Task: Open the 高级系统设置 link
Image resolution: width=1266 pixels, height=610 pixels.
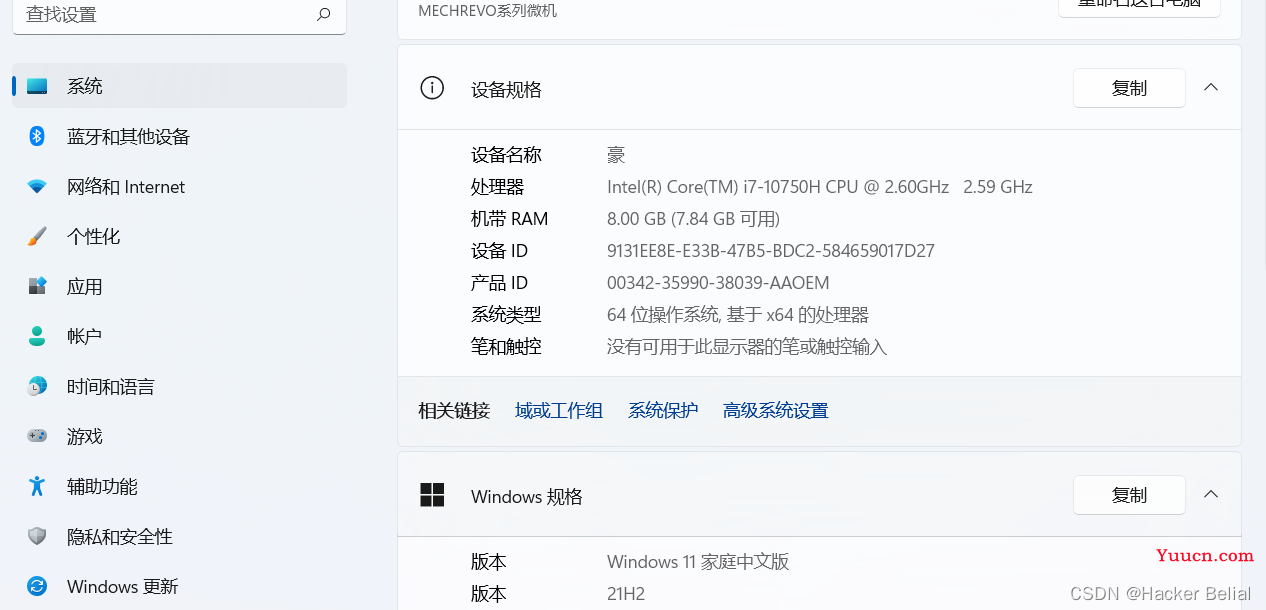Action: click(776, 411)
